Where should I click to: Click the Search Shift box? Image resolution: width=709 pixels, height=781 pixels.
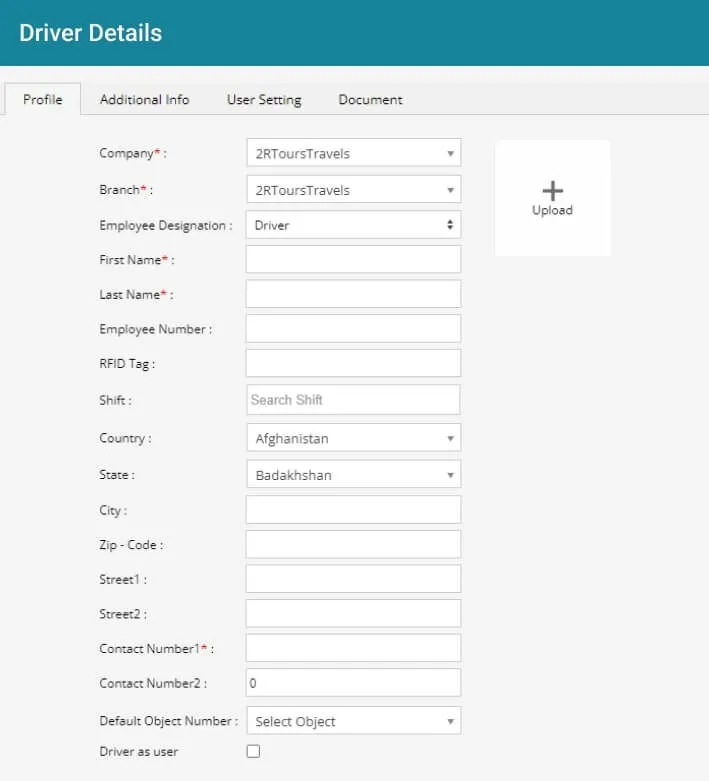click(x=353, y=399)
